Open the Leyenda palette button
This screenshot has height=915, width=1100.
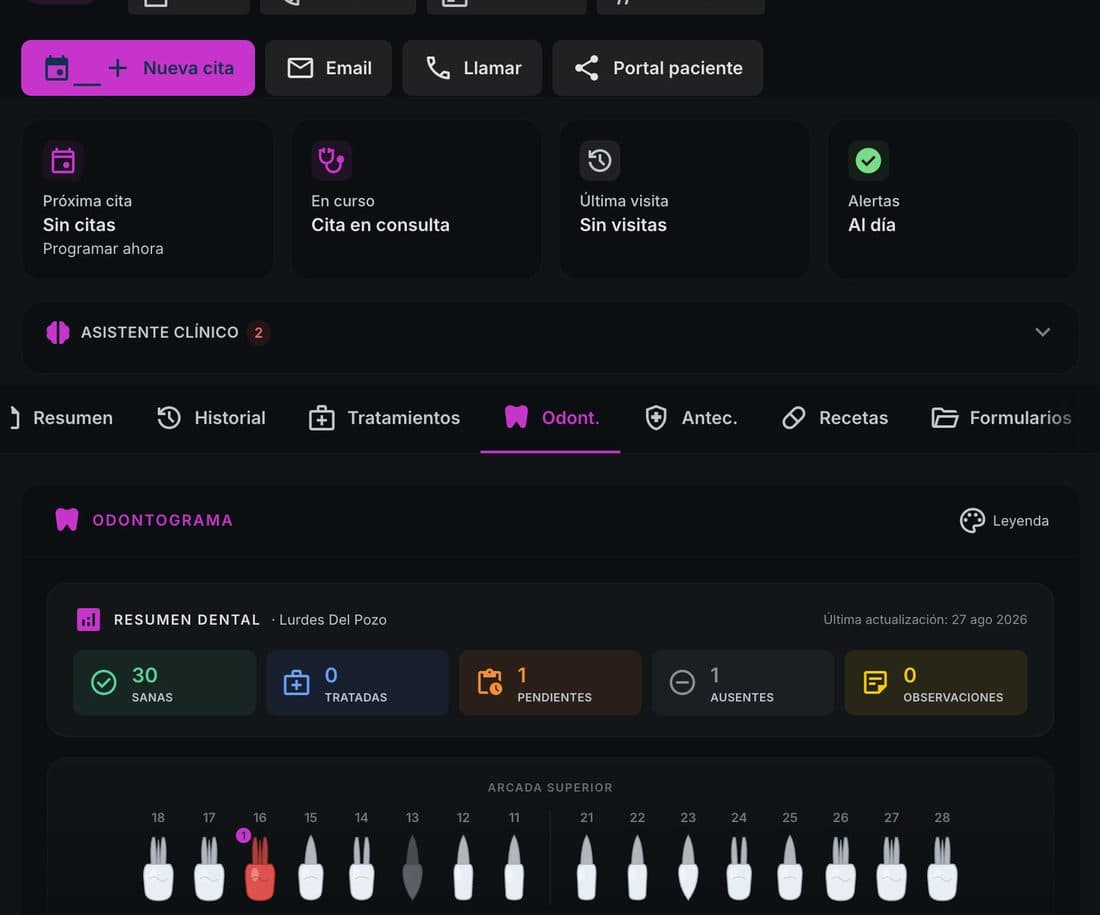pos(1004,521)
